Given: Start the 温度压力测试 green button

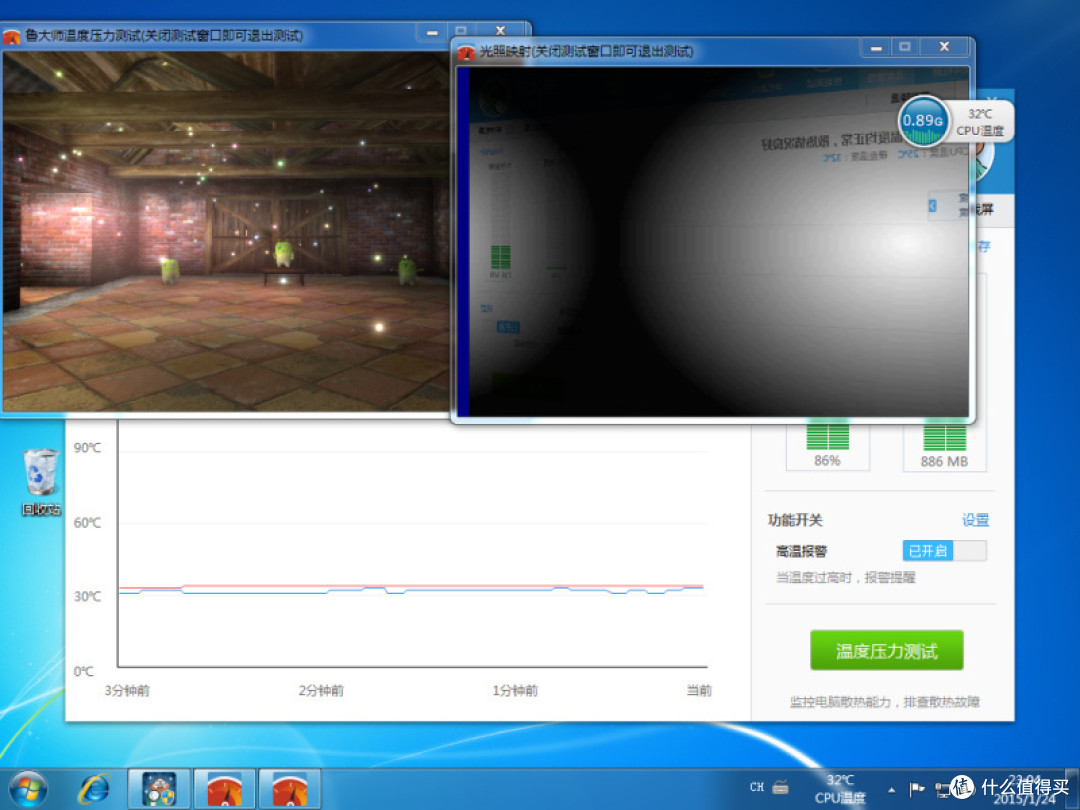Looking at the screenshot, I should point(886,651).
